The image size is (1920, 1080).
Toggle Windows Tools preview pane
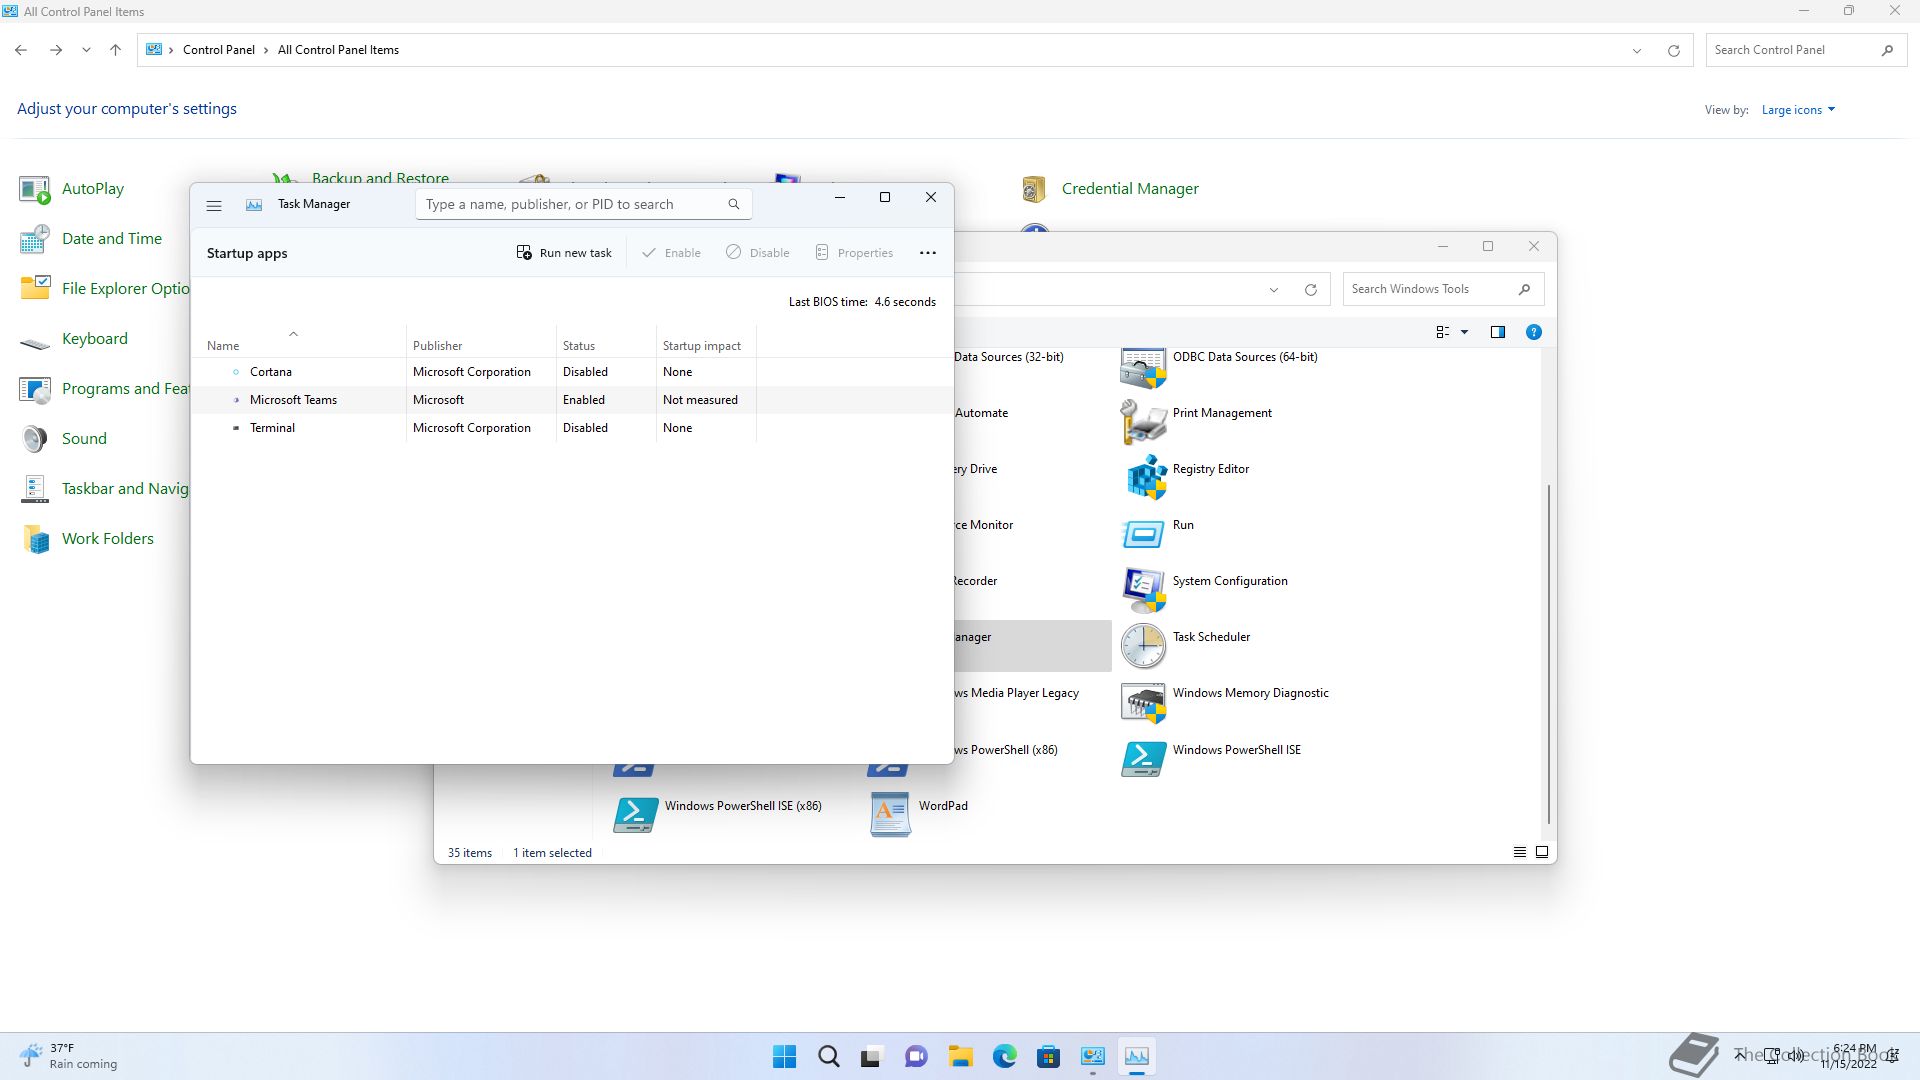tap(1498, 332)
